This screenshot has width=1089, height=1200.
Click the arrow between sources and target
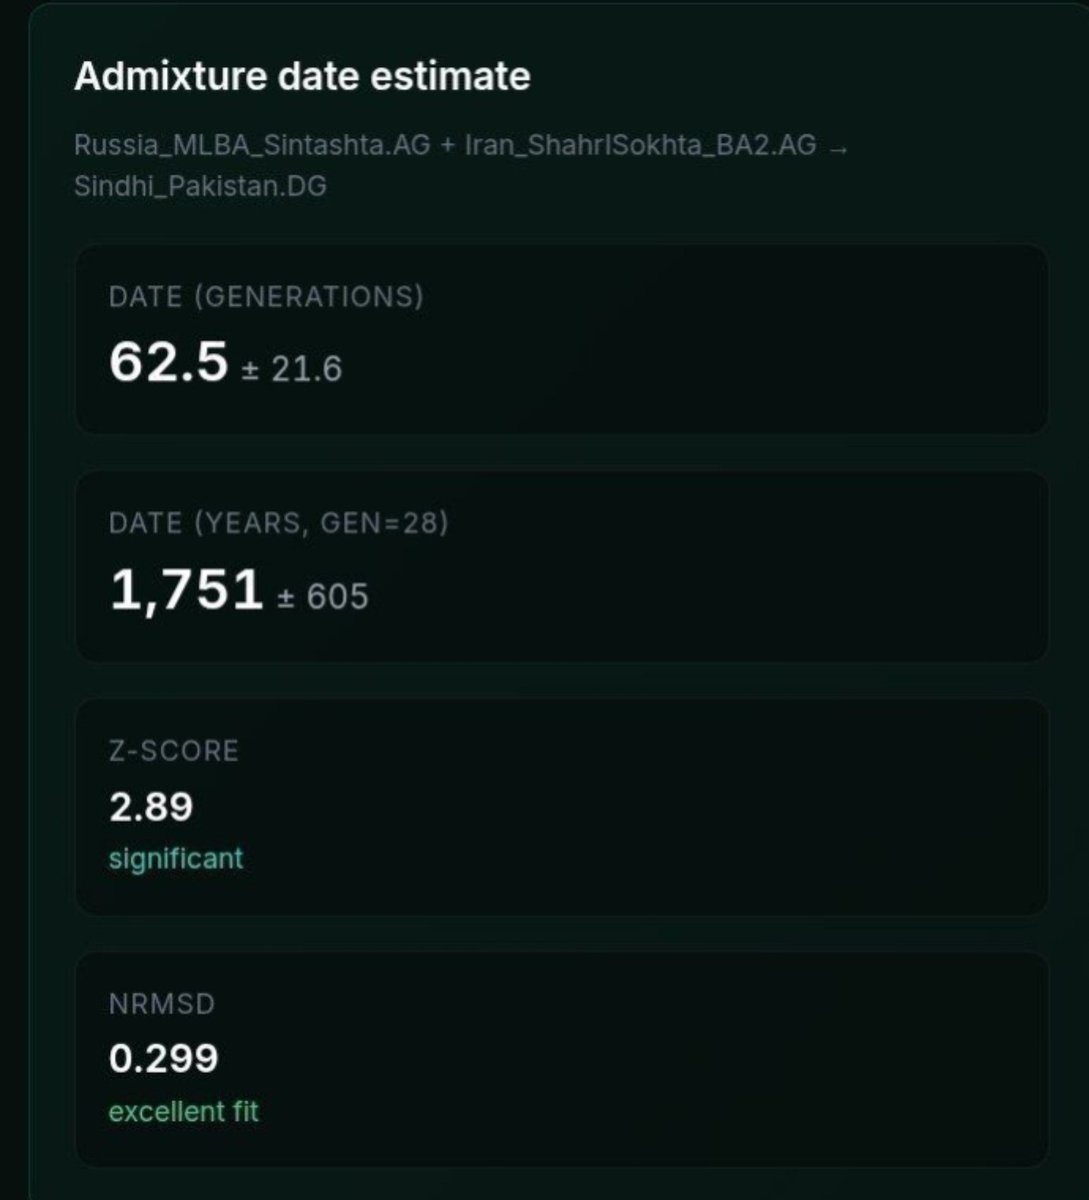(x=839, y=147)
